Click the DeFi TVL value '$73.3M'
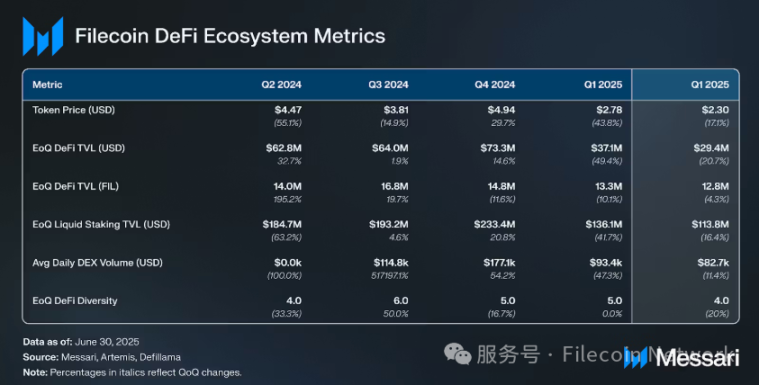The image size is (759, 385). click(498, 148)
